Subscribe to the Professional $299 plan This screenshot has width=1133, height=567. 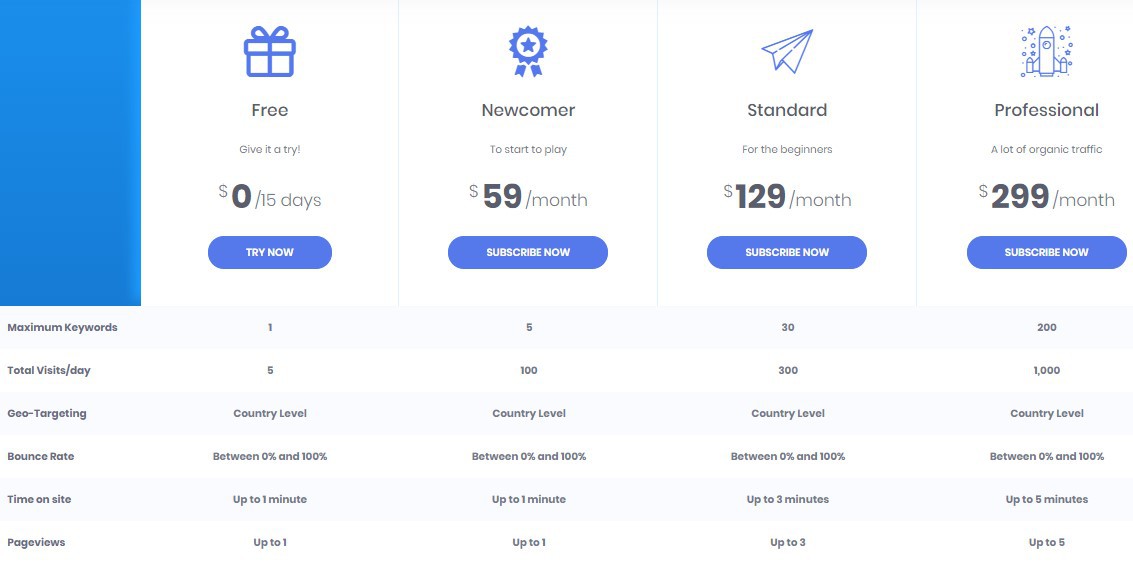1046,252
